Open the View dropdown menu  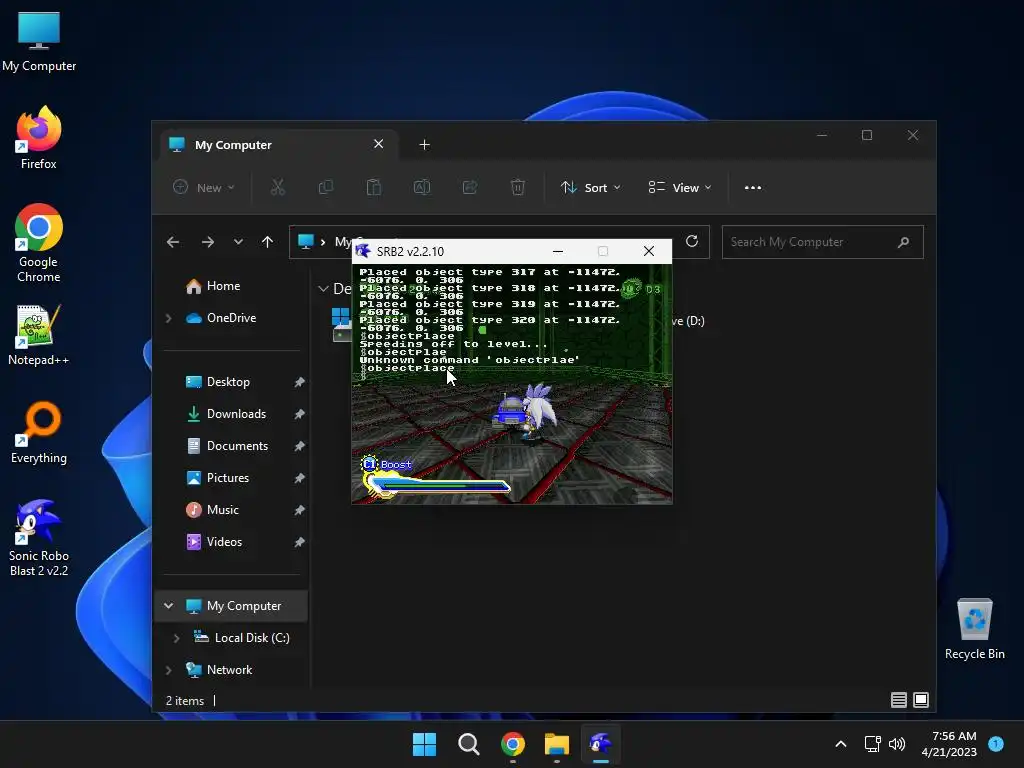(x=680, y=187)
